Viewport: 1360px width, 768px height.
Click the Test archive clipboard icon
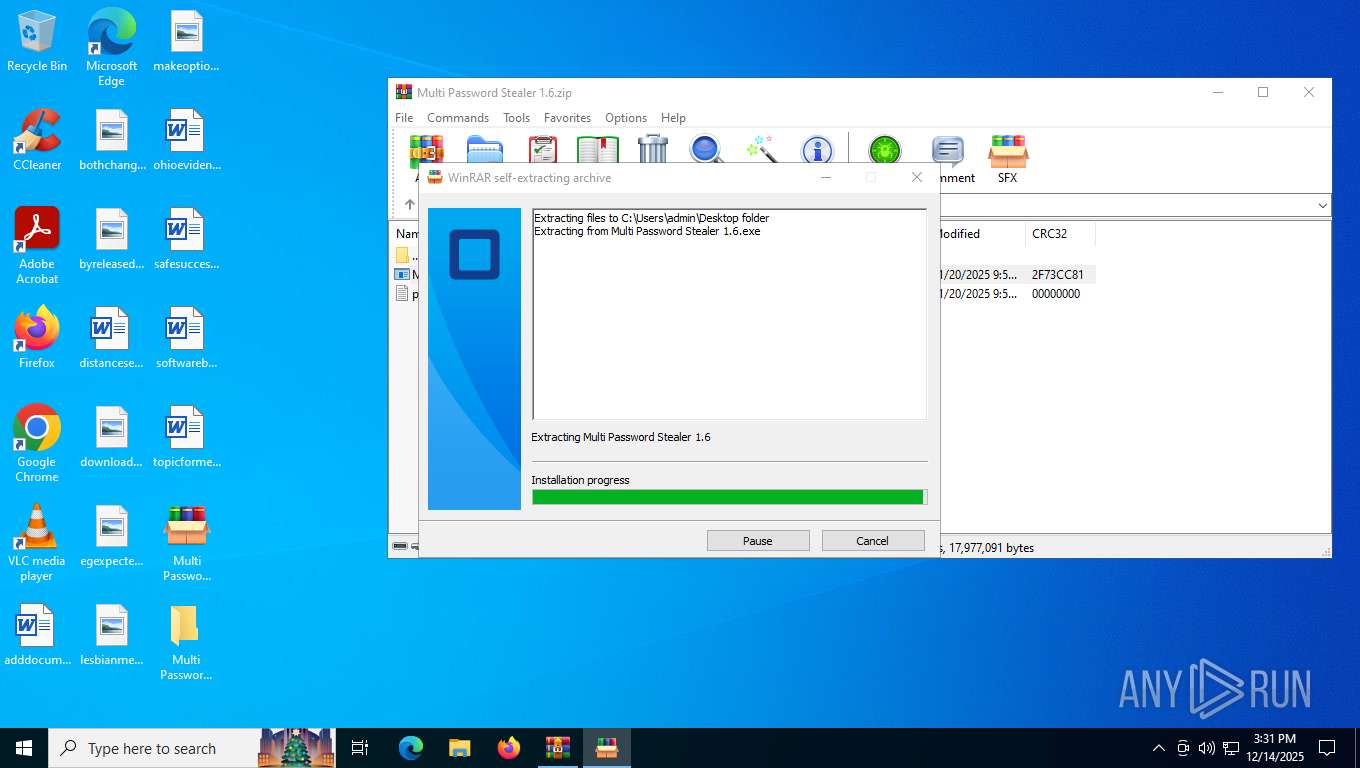click(x=542, y=150)
